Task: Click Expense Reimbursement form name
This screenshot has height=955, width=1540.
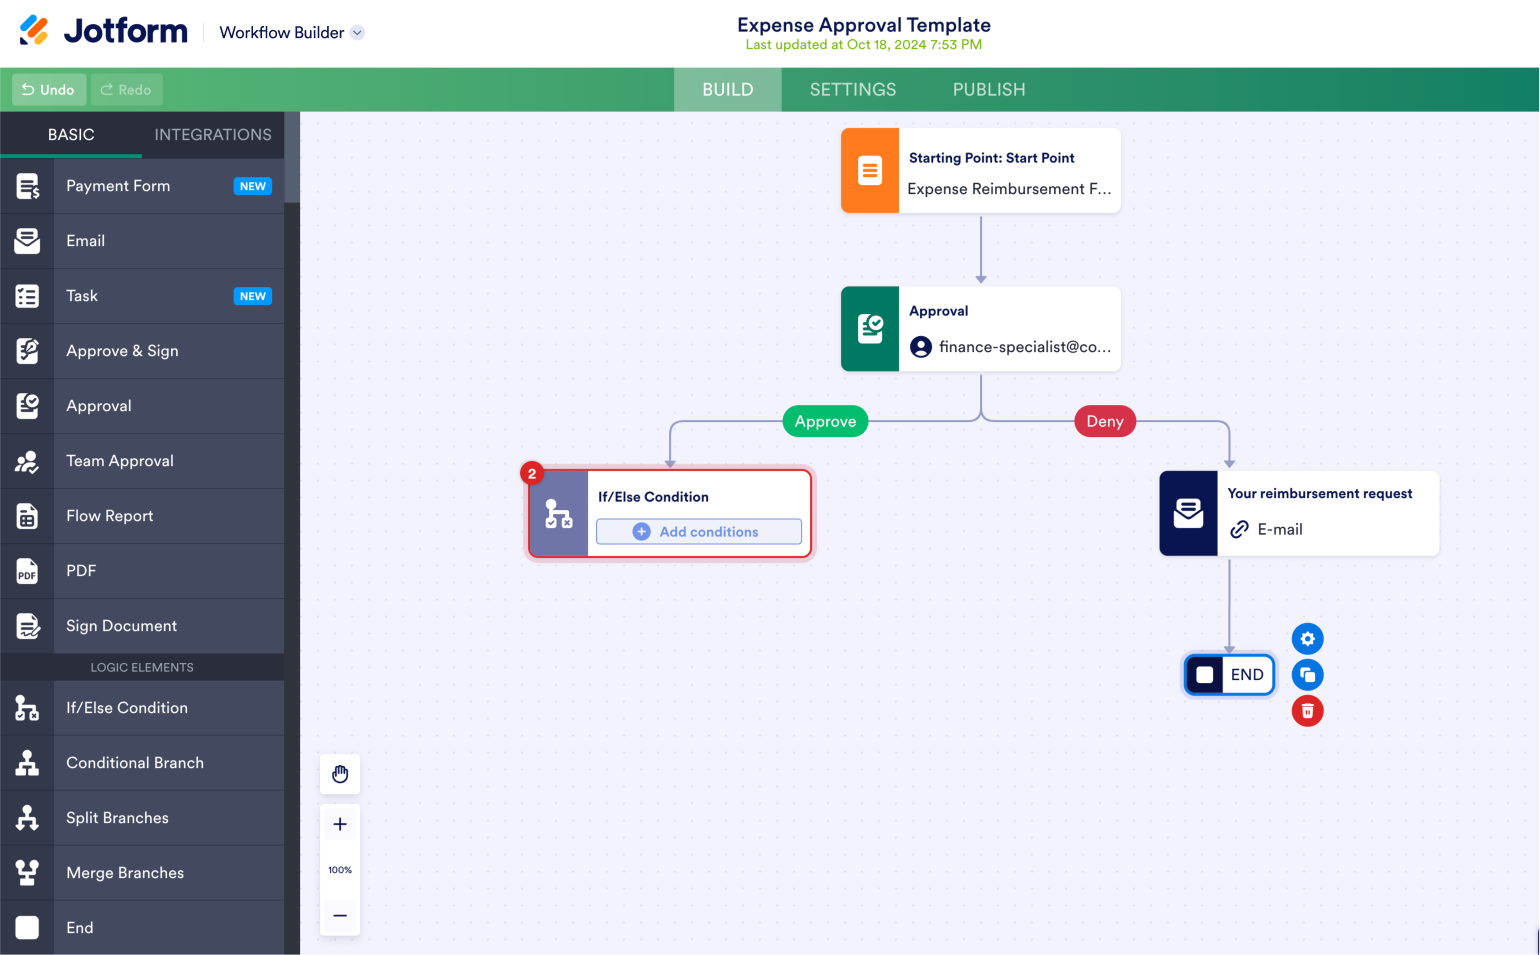Action: [1009, 189]
